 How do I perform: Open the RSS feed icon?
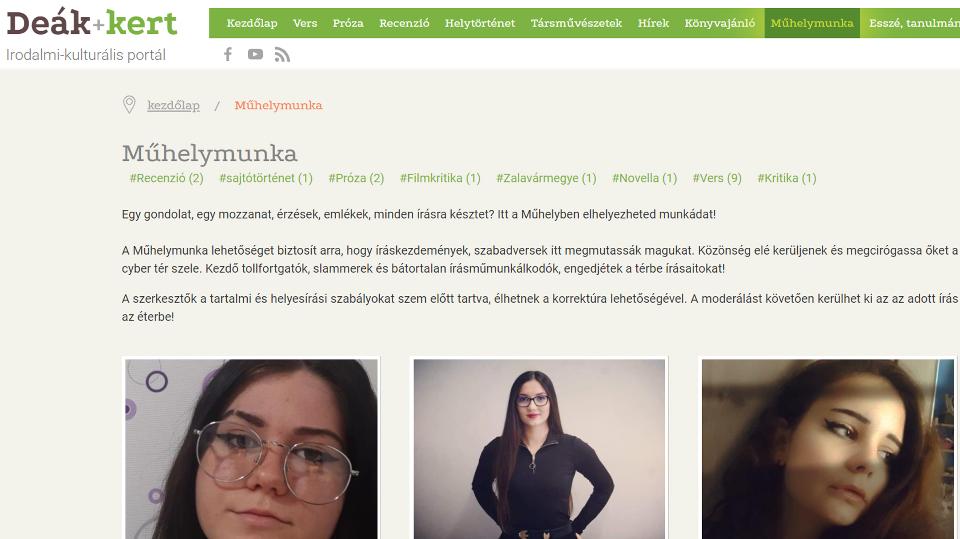(x=282, y=55)
